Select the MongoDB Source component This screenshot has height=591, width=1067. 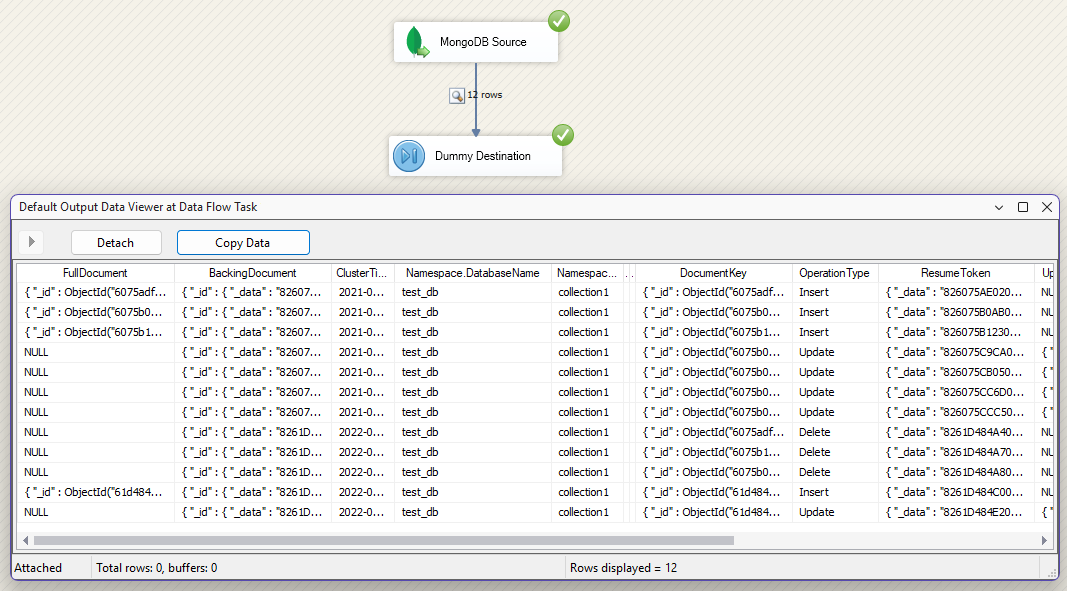coord(476,42)
